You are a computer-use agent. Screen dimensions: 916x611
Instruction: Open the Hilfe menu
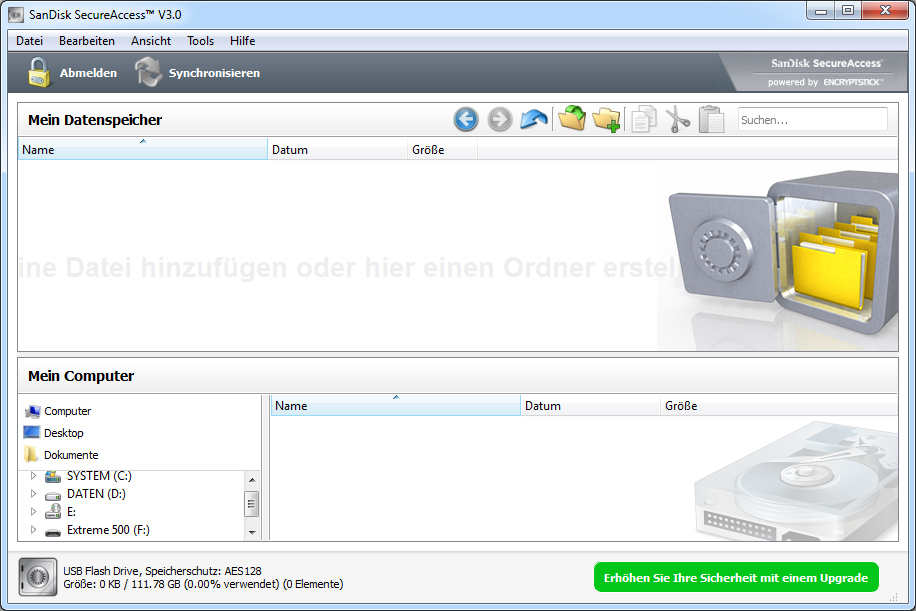(x=242, y=41)
